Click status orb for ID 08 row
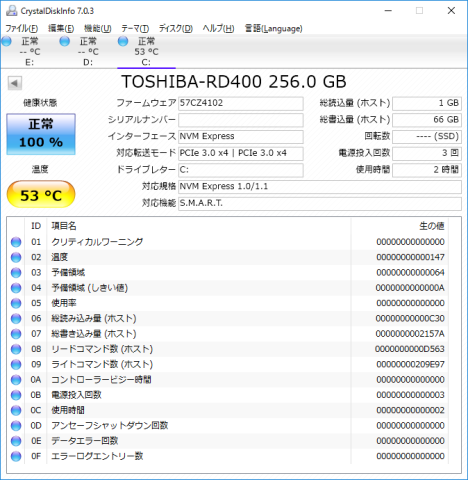468x480 pixels. (x=16, y=349)
